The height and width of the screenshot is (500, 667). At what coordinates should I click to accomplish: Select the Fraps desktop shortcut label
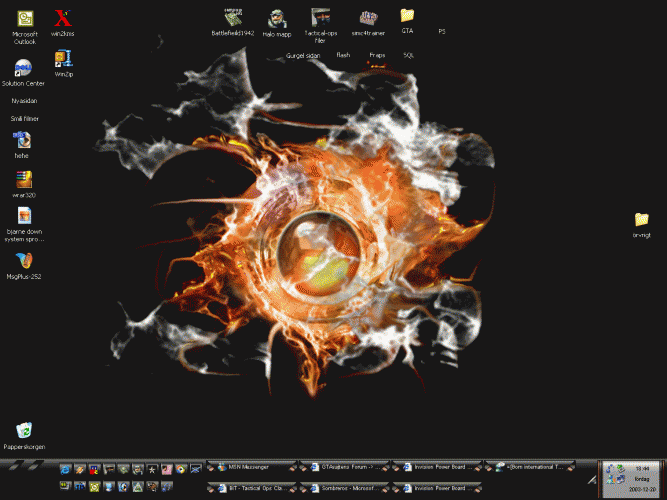[x=377, y=56]
